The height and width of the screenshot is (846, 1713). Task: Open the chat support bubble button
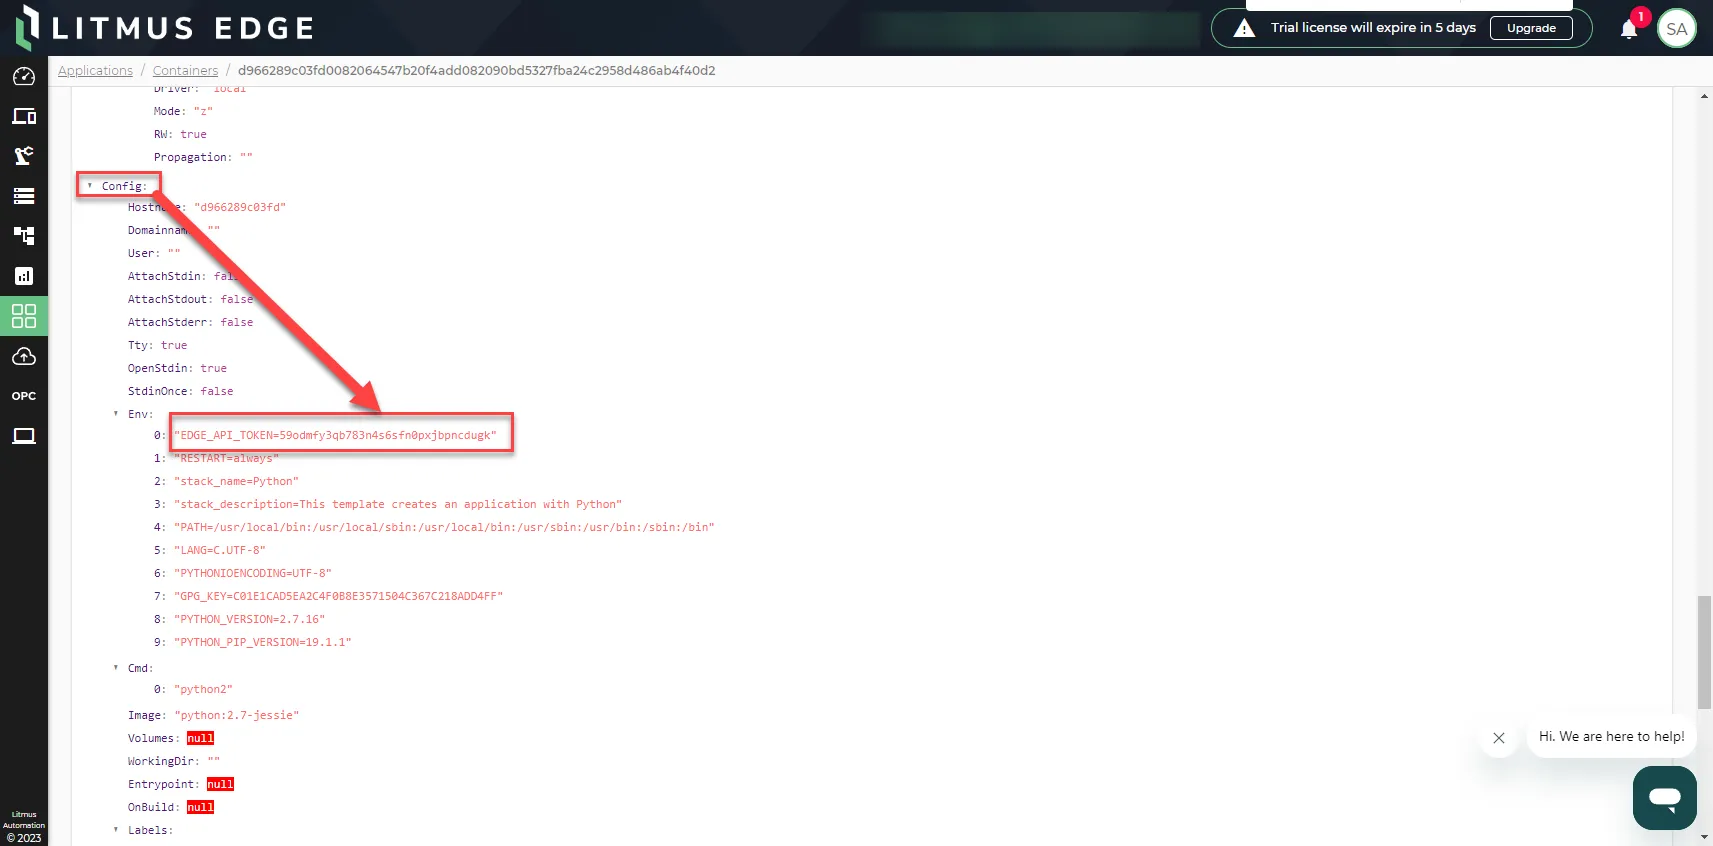click(1665, 798)
